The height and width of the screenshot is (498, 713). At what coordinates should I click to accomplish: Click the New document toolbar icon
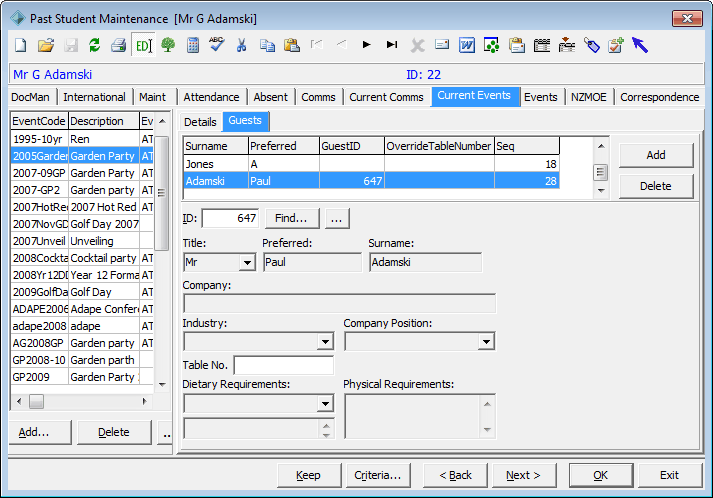pos(20,45)
